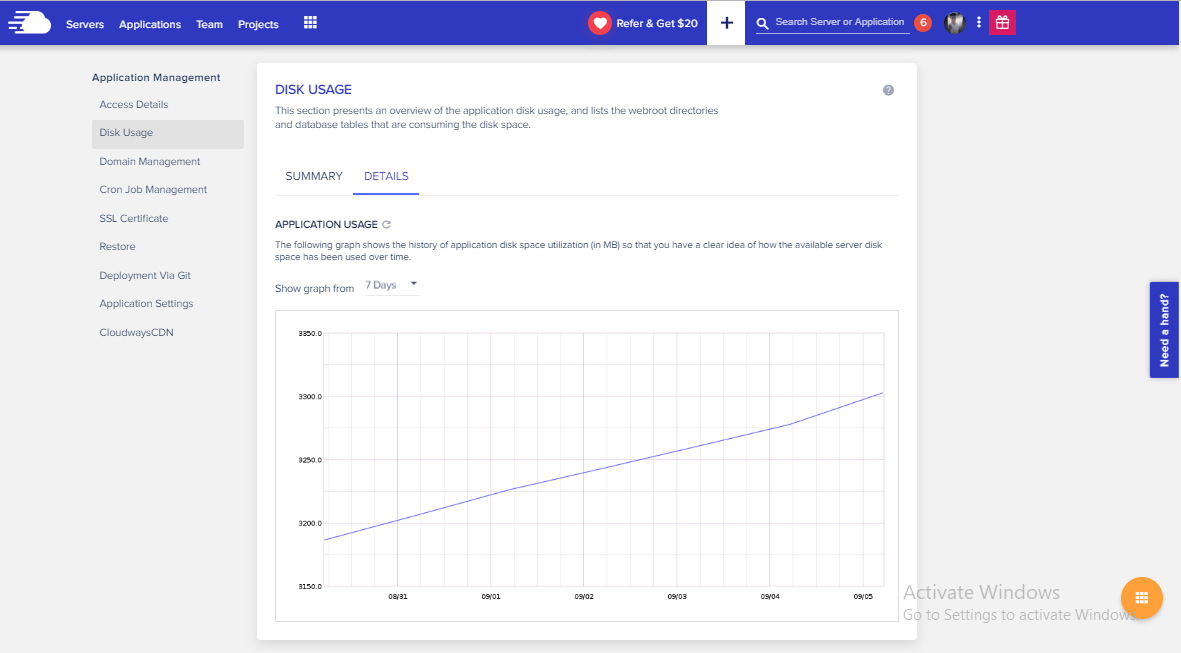Open the 7 Days graph period dropdown

point(390,284)
